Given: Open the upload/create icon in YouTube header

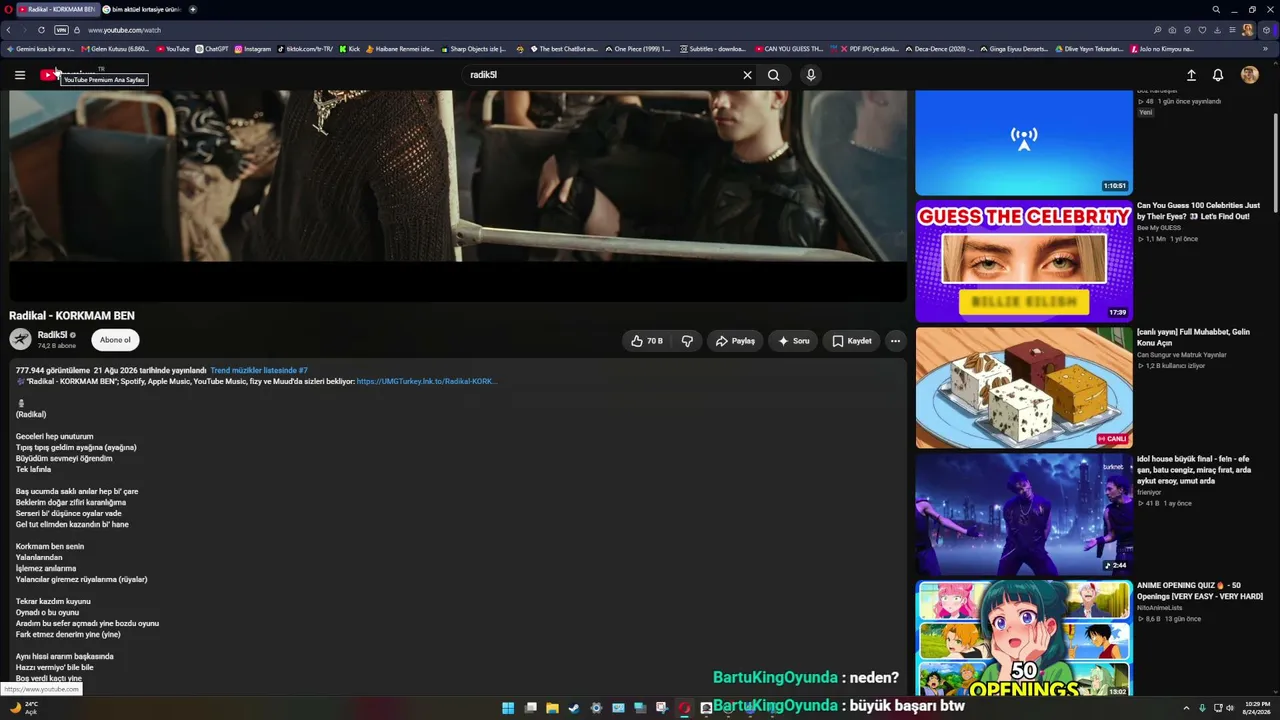Looking at the screenshot, I should coord(1191,75).
